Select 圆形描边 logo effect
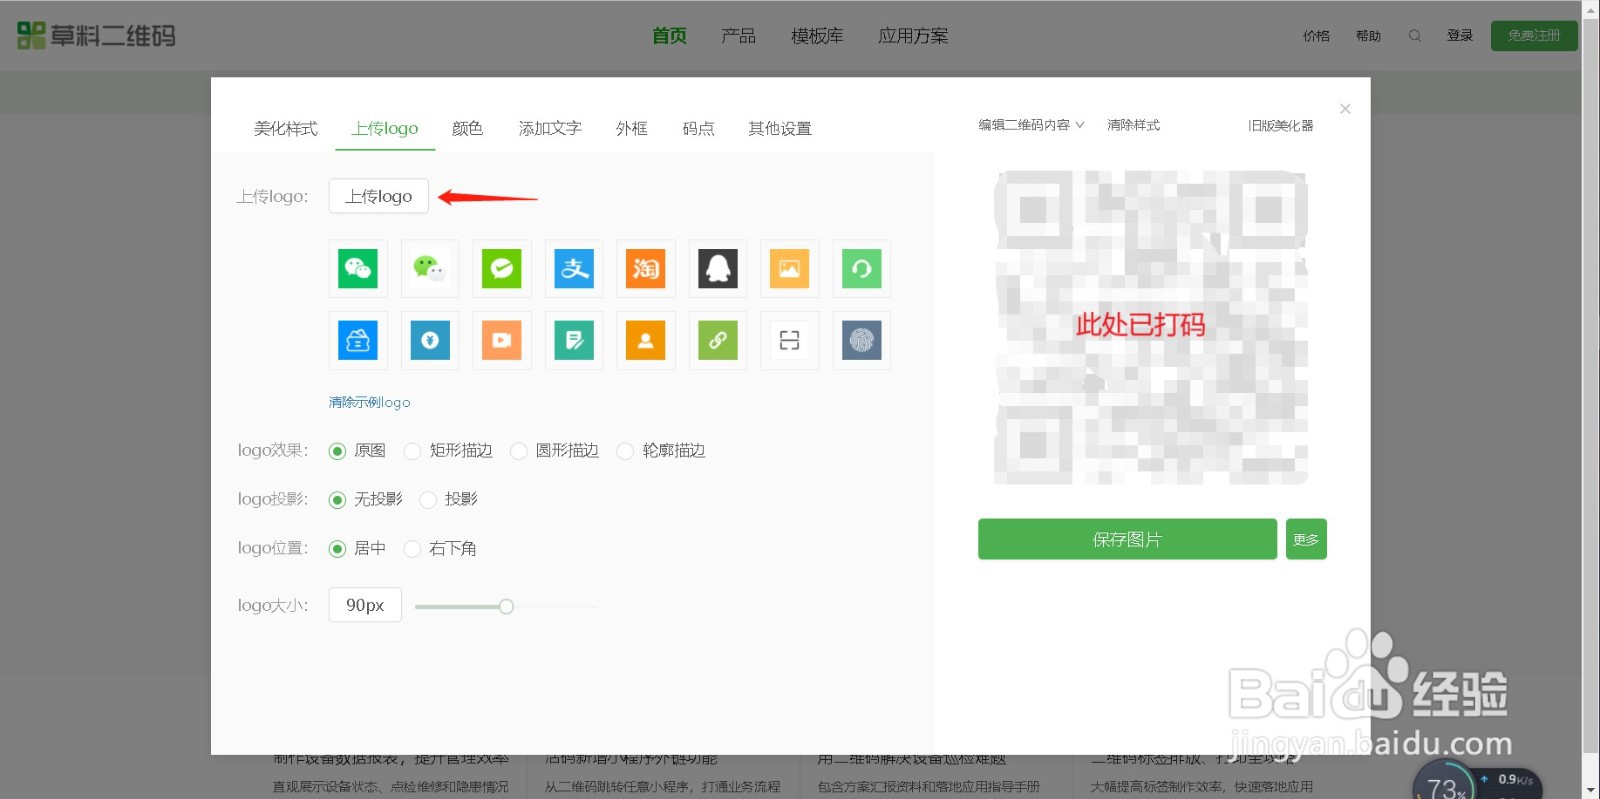Image resolution: width=1600 pixels, height=799 pixels. (518, 451)
